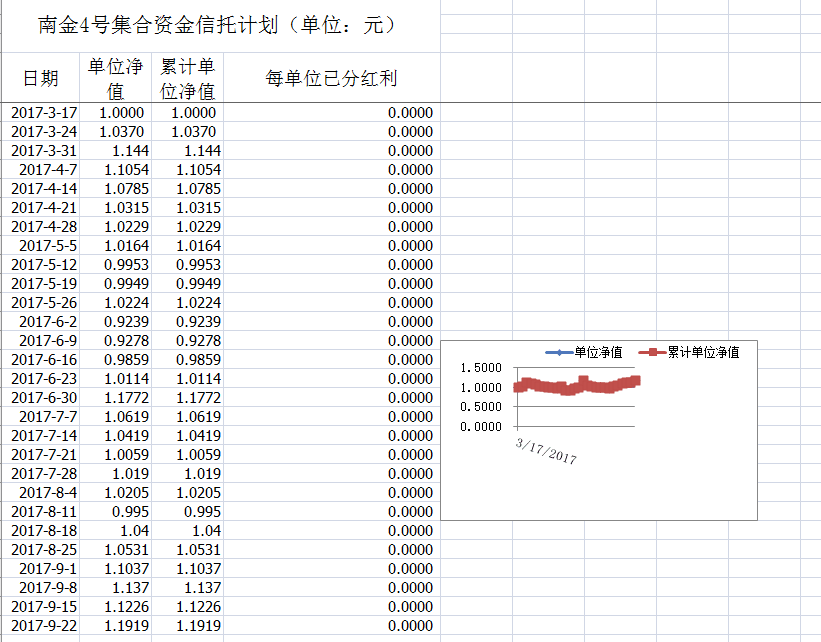Click the date cell 2017-5-5
821x642 pixels.
[x=47, y=246]
